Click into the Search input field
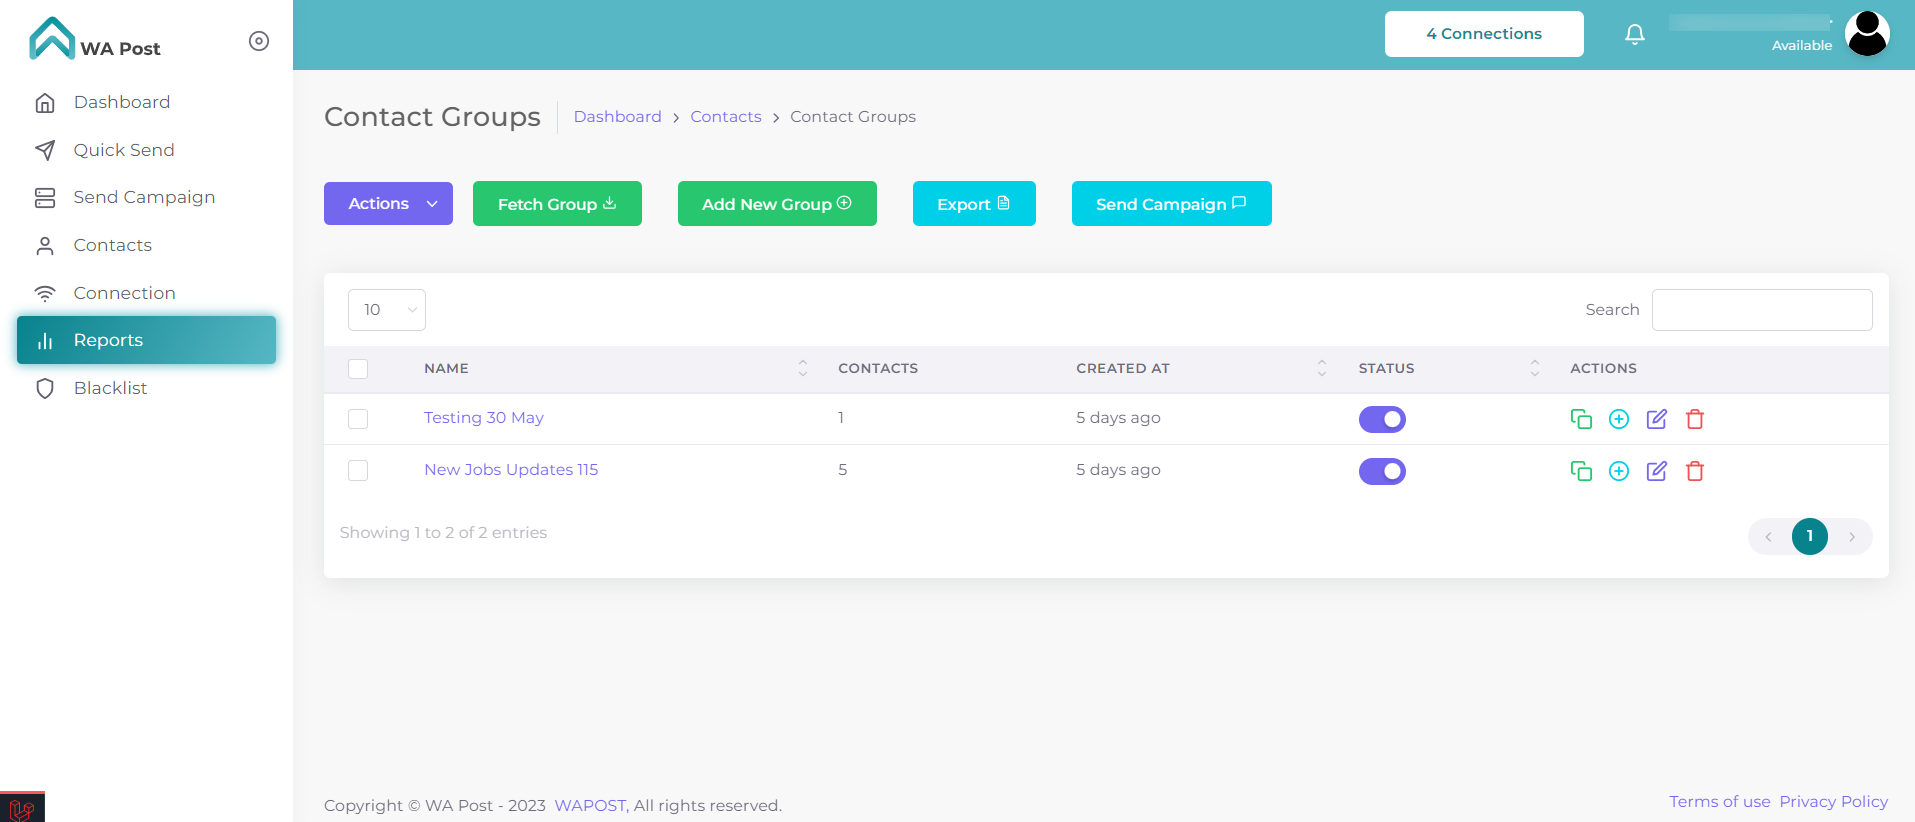 (x=1761, y=310)
